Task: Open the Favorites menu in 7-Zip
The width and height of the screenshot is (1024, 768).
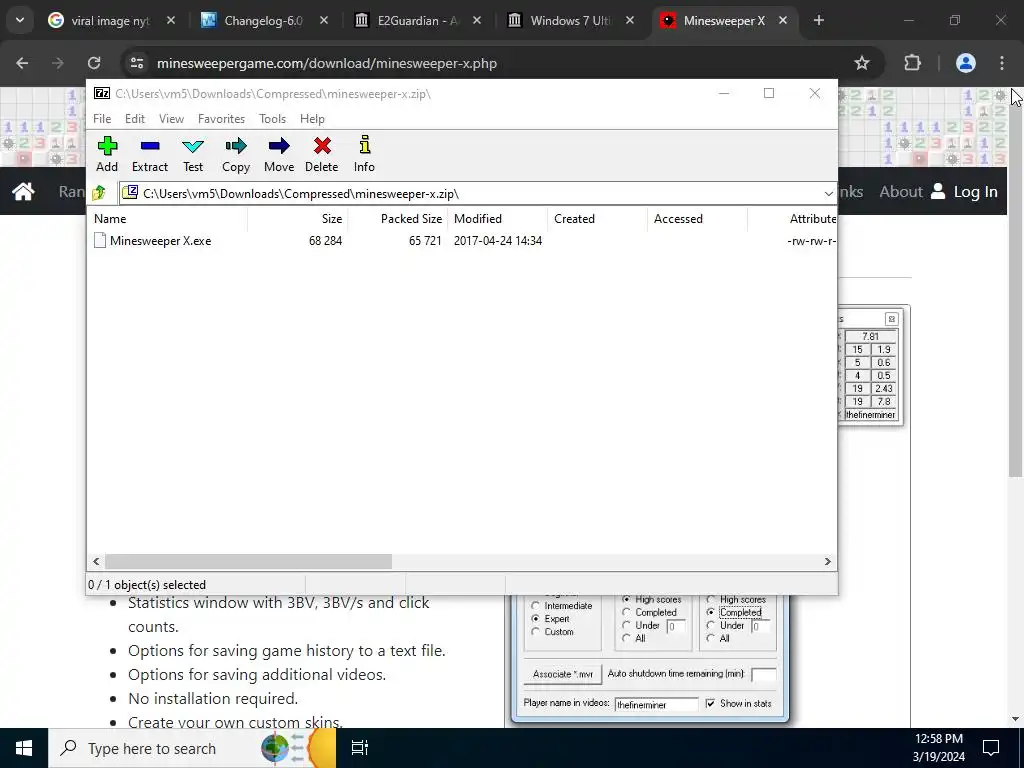Action: pos(221,119)
